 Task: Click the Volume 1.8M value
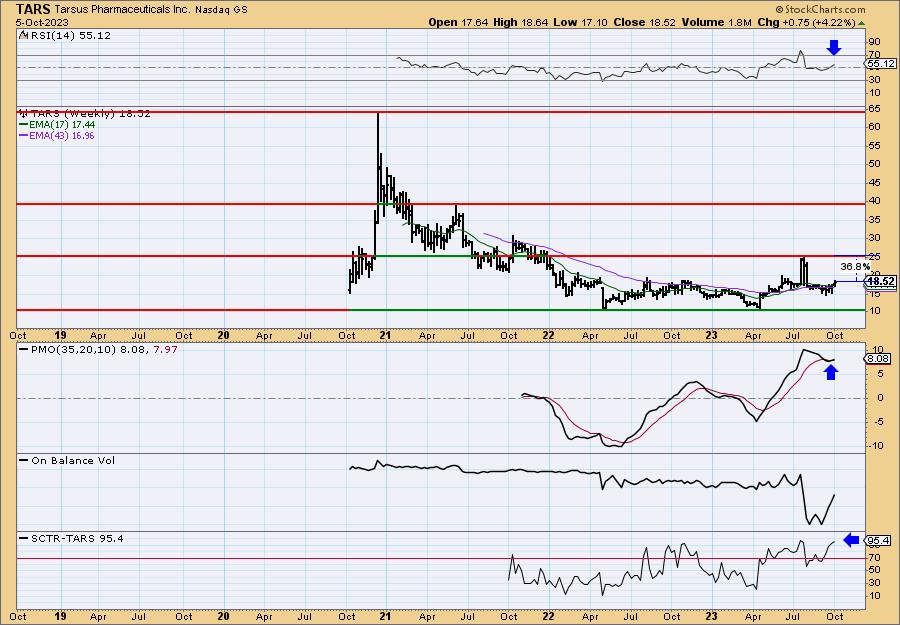click(716, 22)
